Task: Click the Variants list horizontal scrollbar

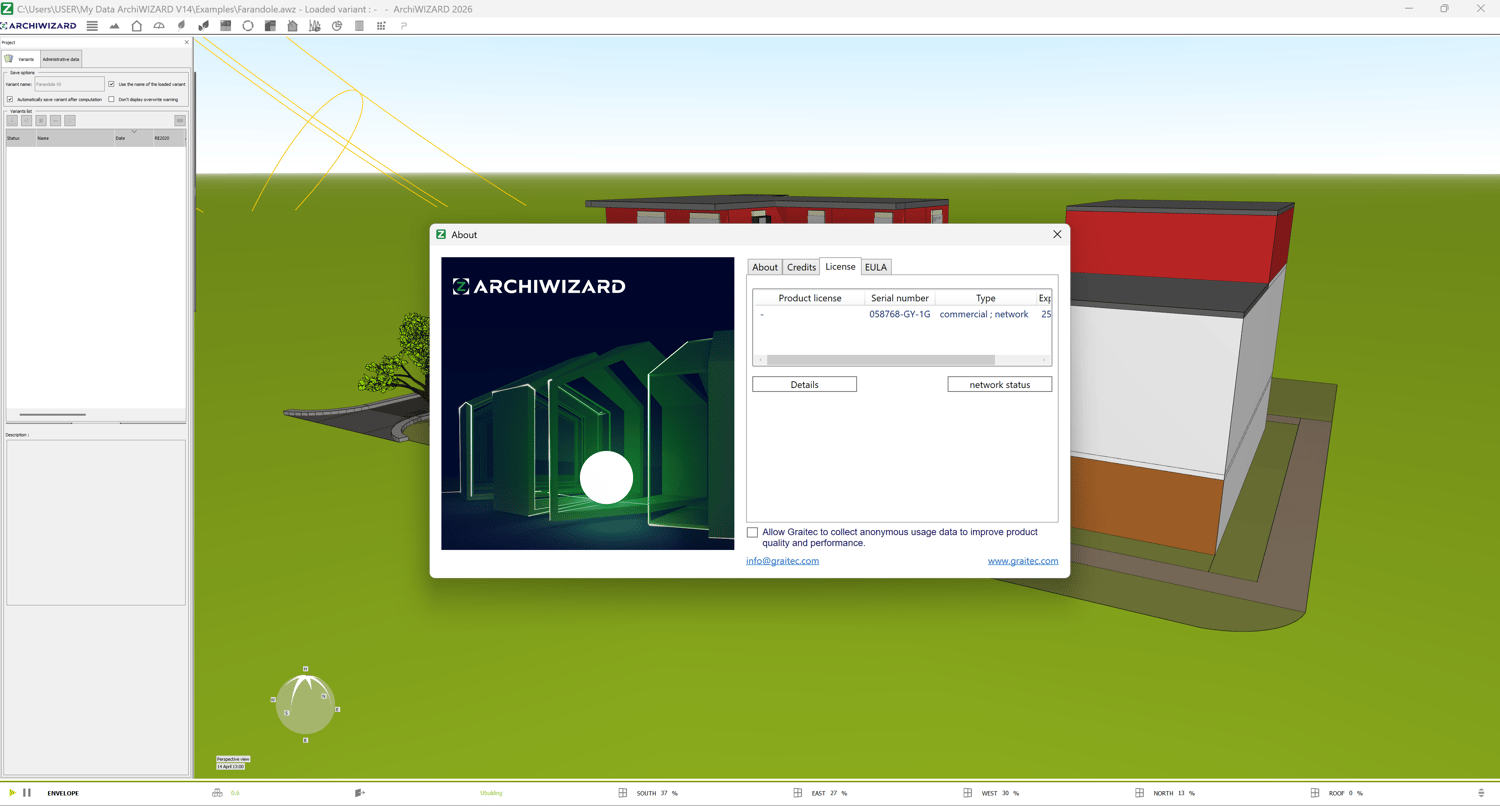Action: 52,414
